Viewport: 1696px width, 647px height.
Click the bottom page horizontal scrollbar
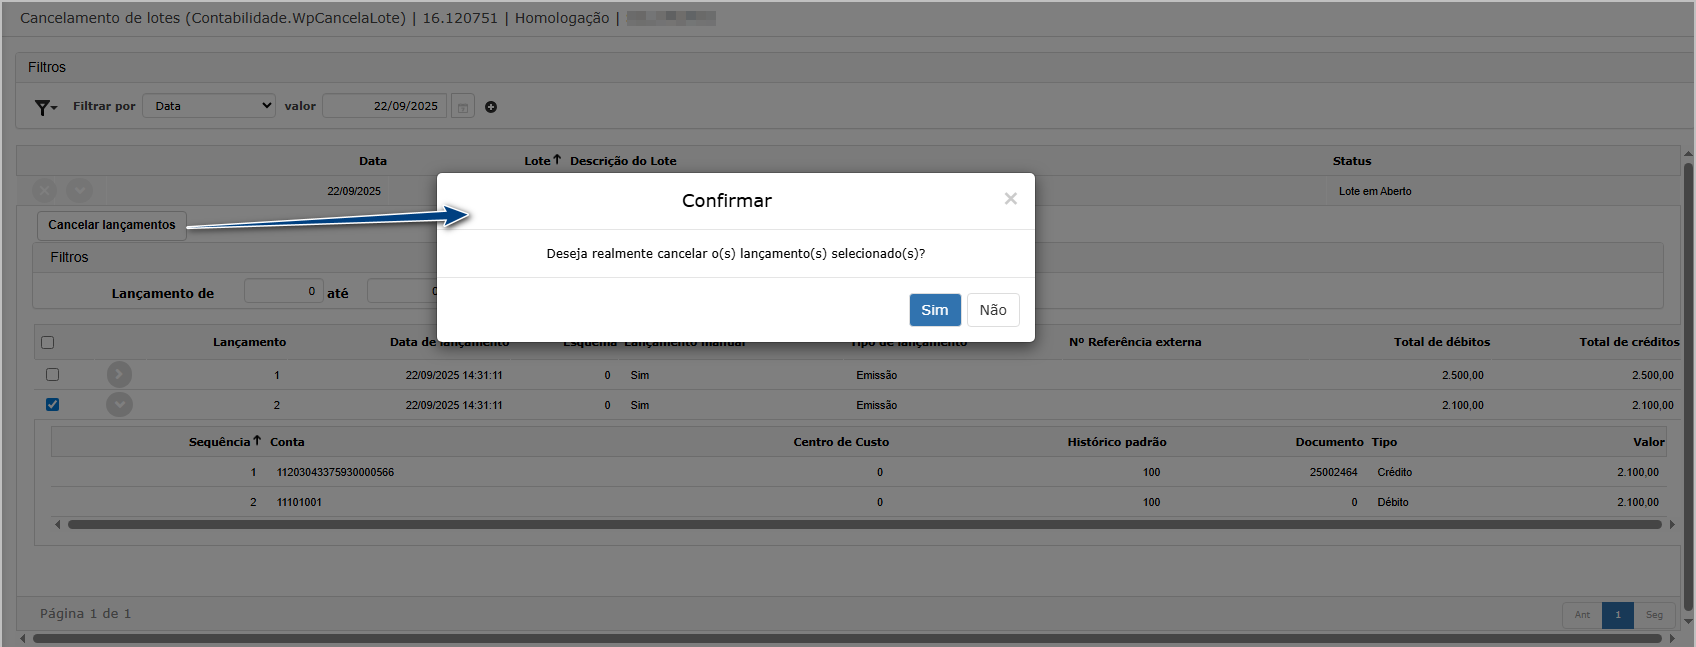[x=847, y=638]
